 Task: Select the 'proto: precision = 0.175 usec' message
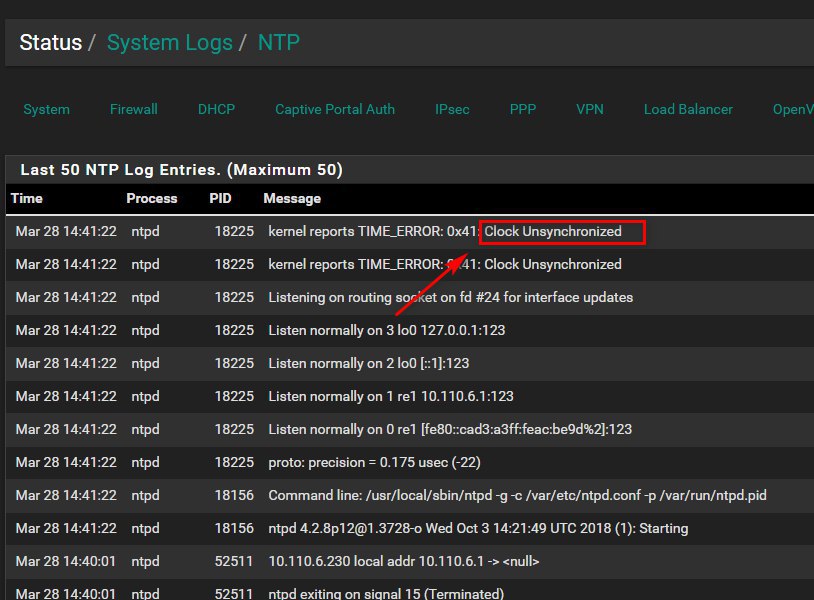point(374,462)
